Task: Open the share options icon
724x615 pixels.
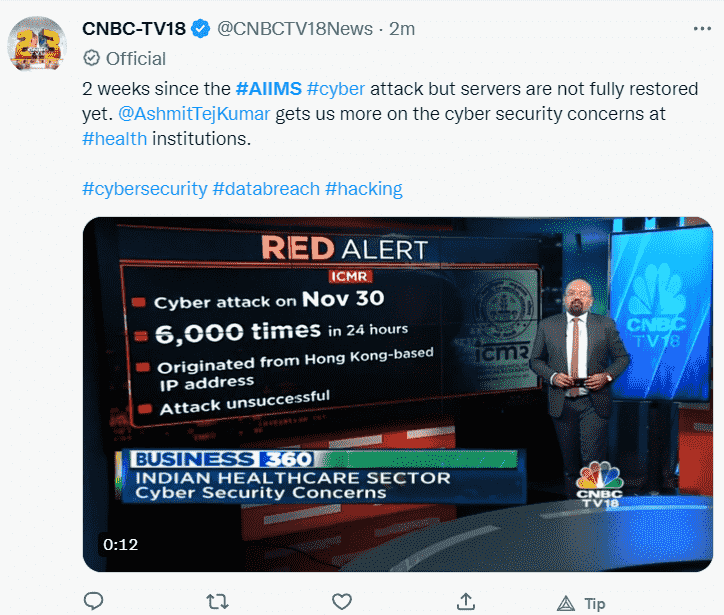Action: click(465, 601)
